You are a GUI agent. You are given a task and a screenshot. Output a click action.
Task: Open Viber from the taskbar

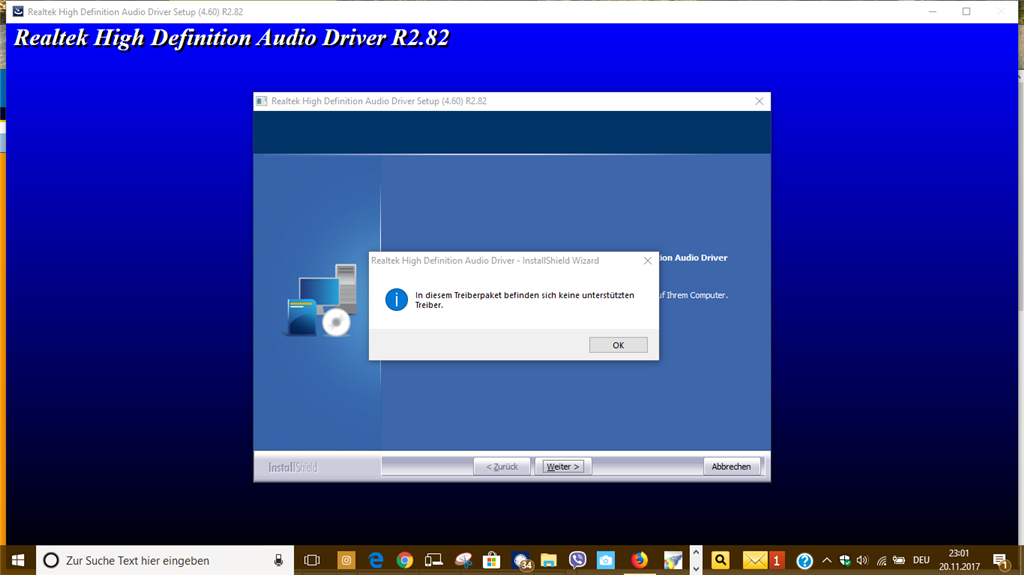(577, 561)
